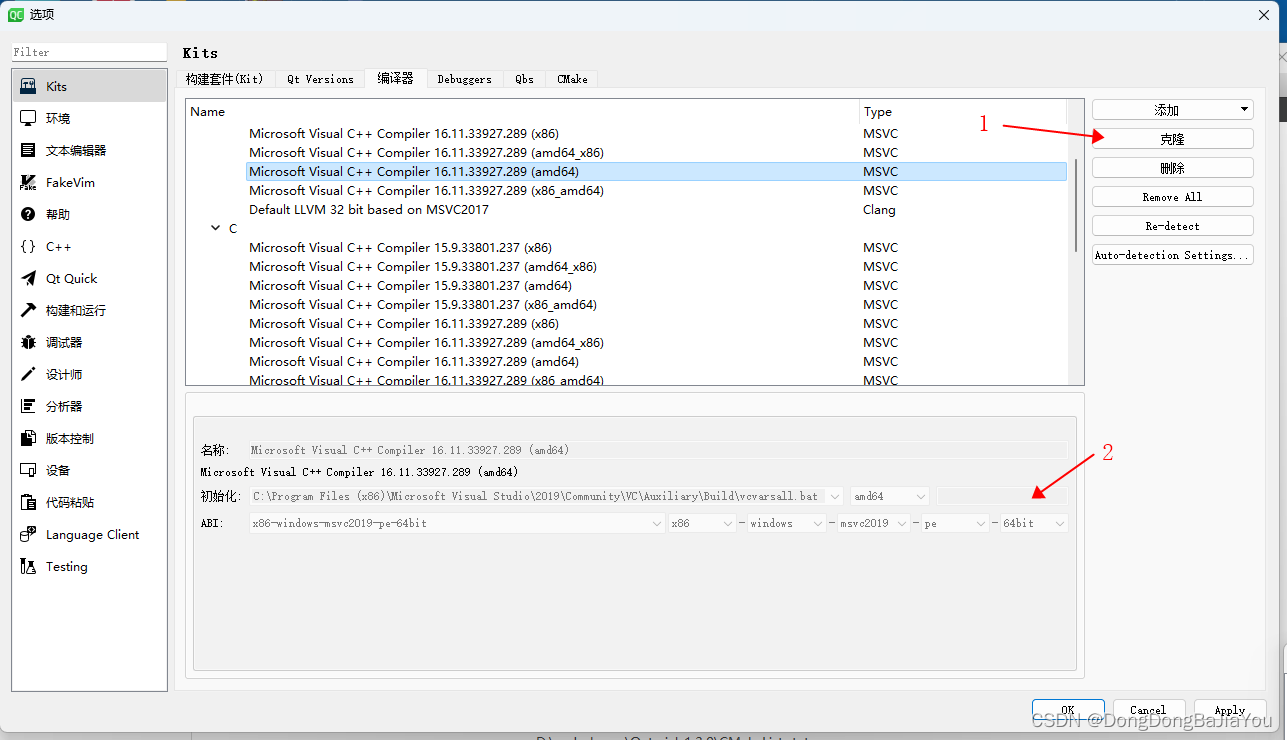The image size is (1287, 740).
Task: Open the 添加 dropdown button
Action: [x=1172, y=110]
